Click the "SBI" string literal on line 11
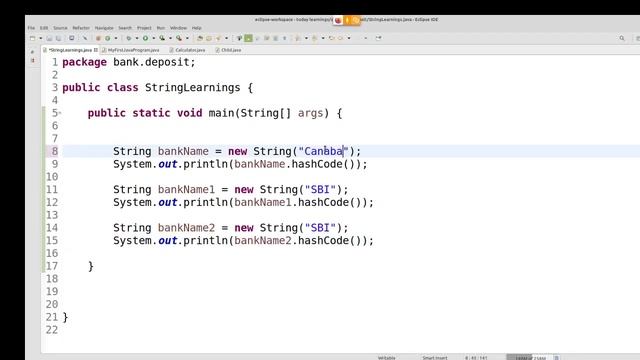 coord(320,190)
